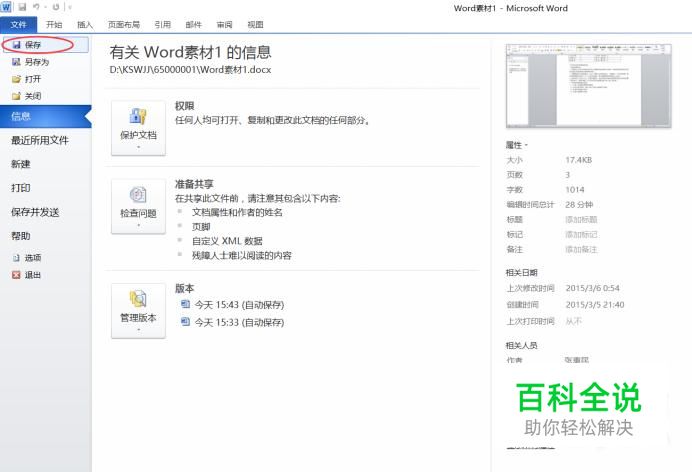692x472 pixels.
Task: Open the quick access toolbar customize arrow
Action: (x=70, y=7)
